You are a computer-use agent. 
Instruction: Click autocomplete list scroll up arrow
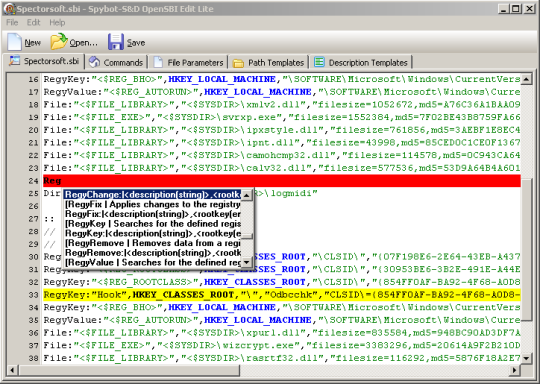tap(247, 196)
